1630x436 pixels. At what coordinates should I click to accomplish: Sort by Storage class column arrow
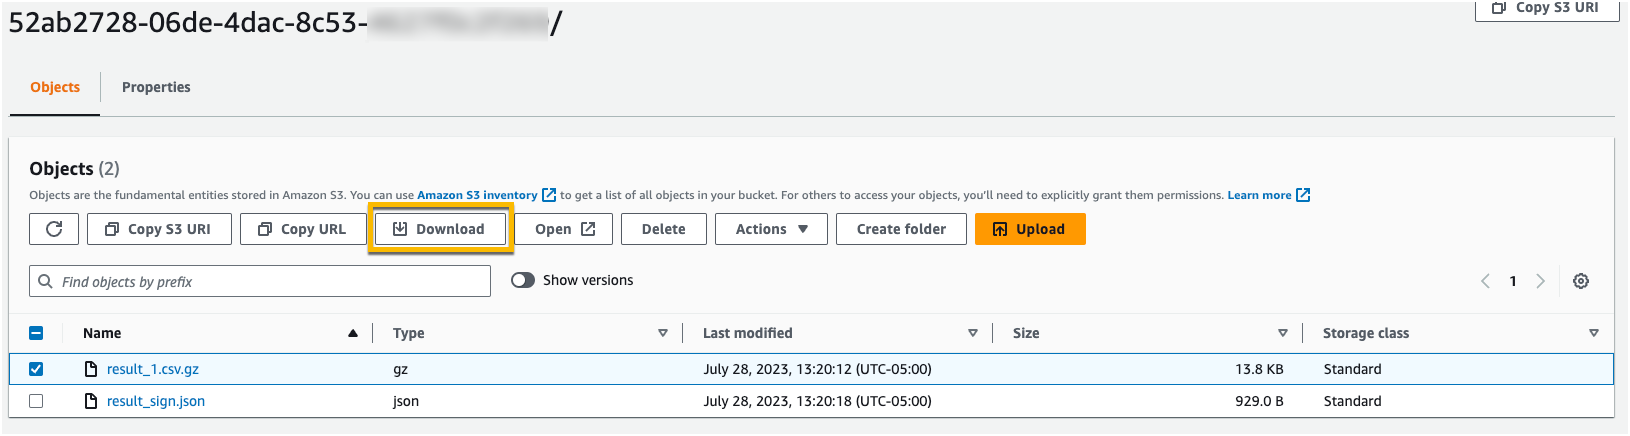[1593, 333]
